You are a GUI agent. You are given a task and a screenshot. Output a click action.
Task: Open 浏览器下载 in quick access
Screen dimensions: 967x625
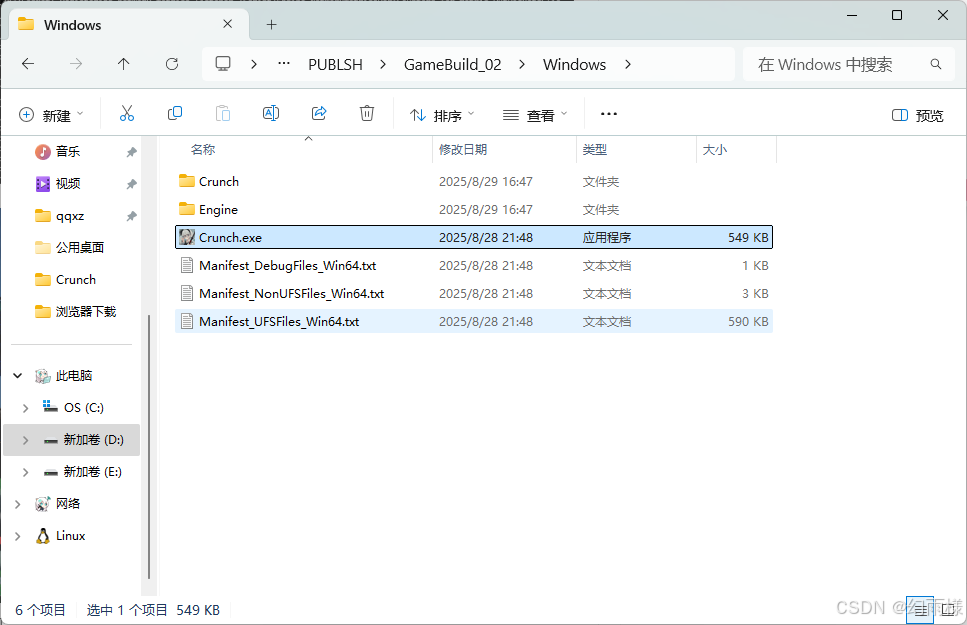pos(86,312)
